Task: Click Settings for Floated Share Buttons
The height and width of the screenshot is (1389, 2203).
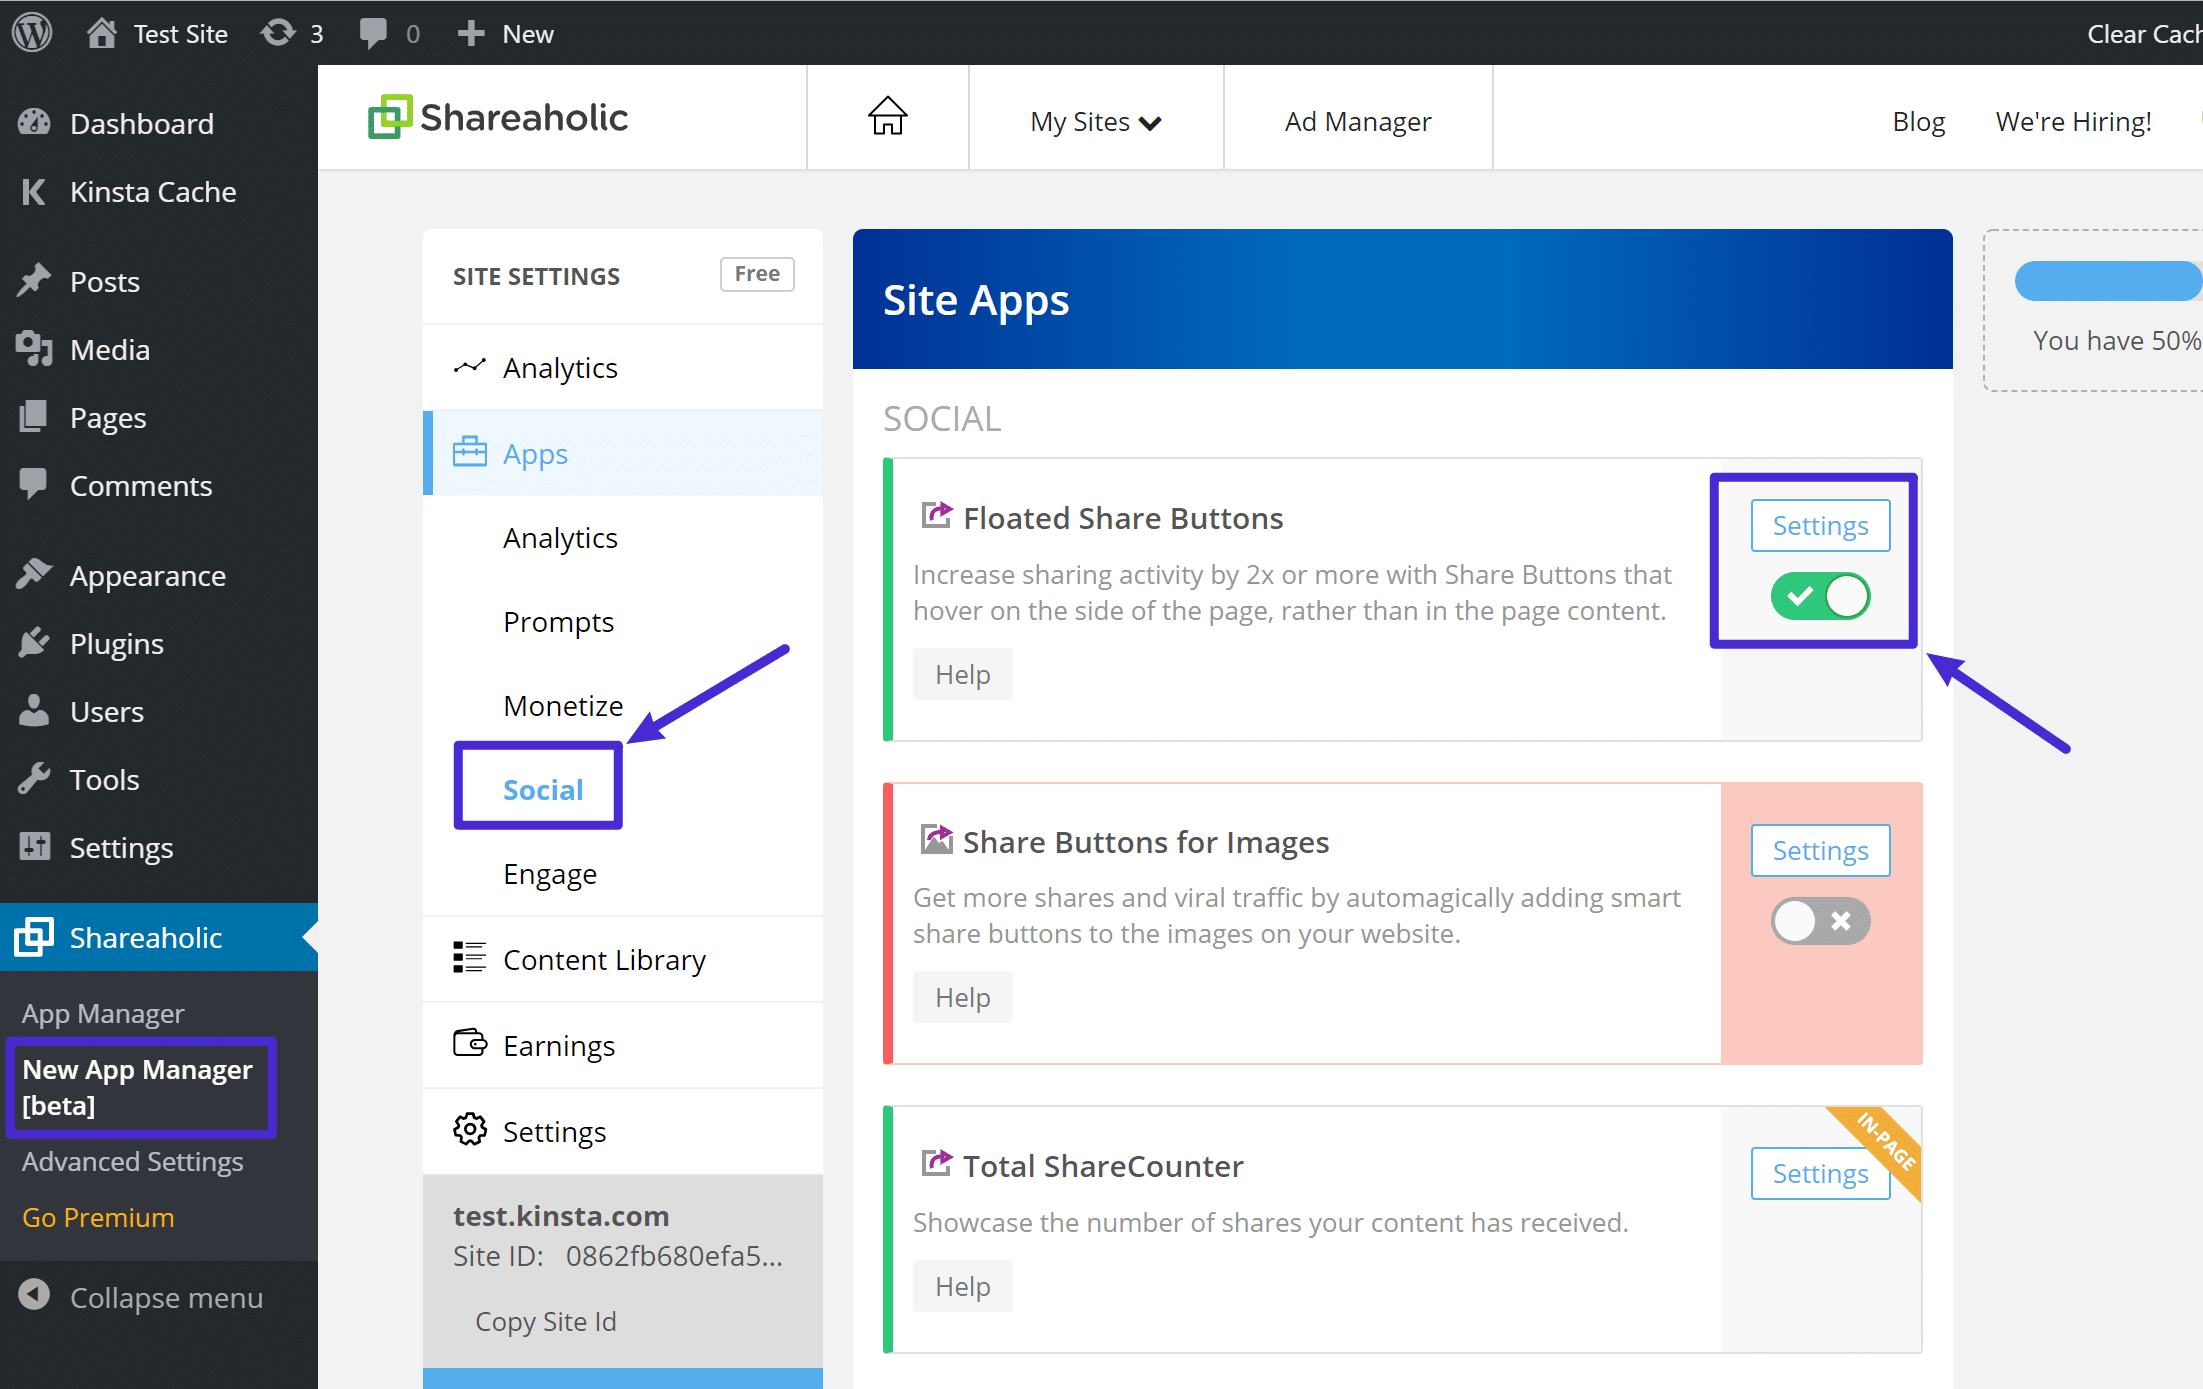Action: click(x=1819, y=523)
